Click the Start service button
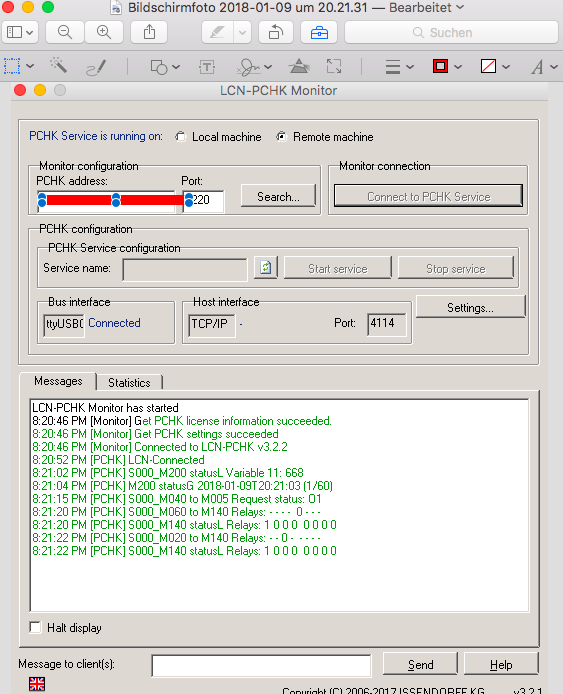563x694 pixels. point(338,268)
